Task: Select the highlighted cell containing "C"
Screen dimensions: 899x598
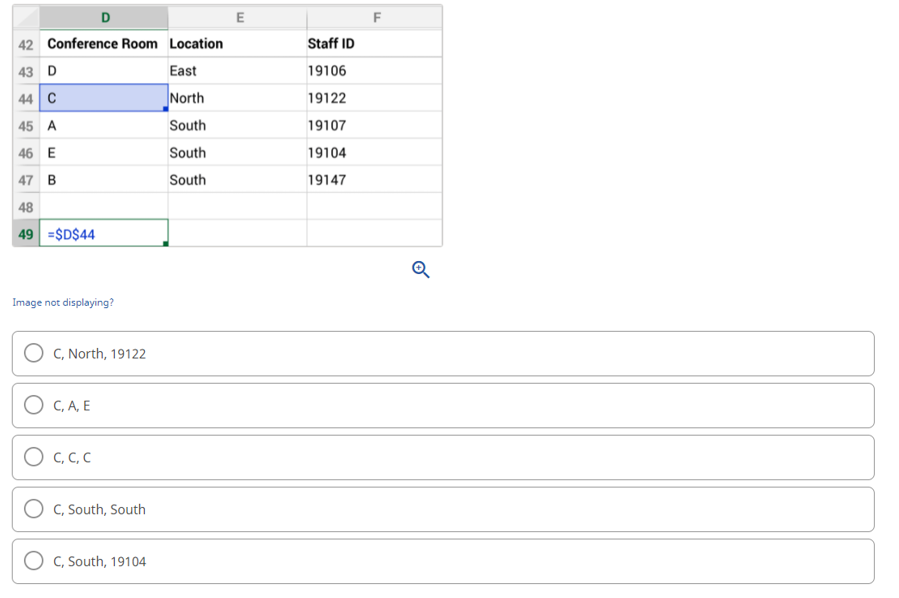Action: click(103, 97)
